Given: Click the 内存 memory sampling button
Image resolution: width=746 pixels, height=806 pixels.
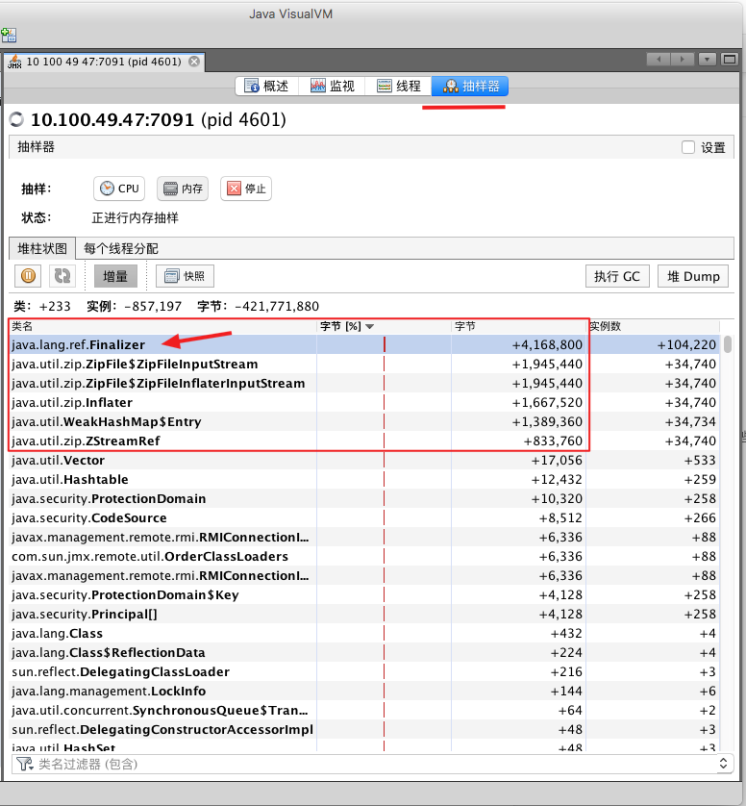Looking at the screenshot, I should click(183, 189).
